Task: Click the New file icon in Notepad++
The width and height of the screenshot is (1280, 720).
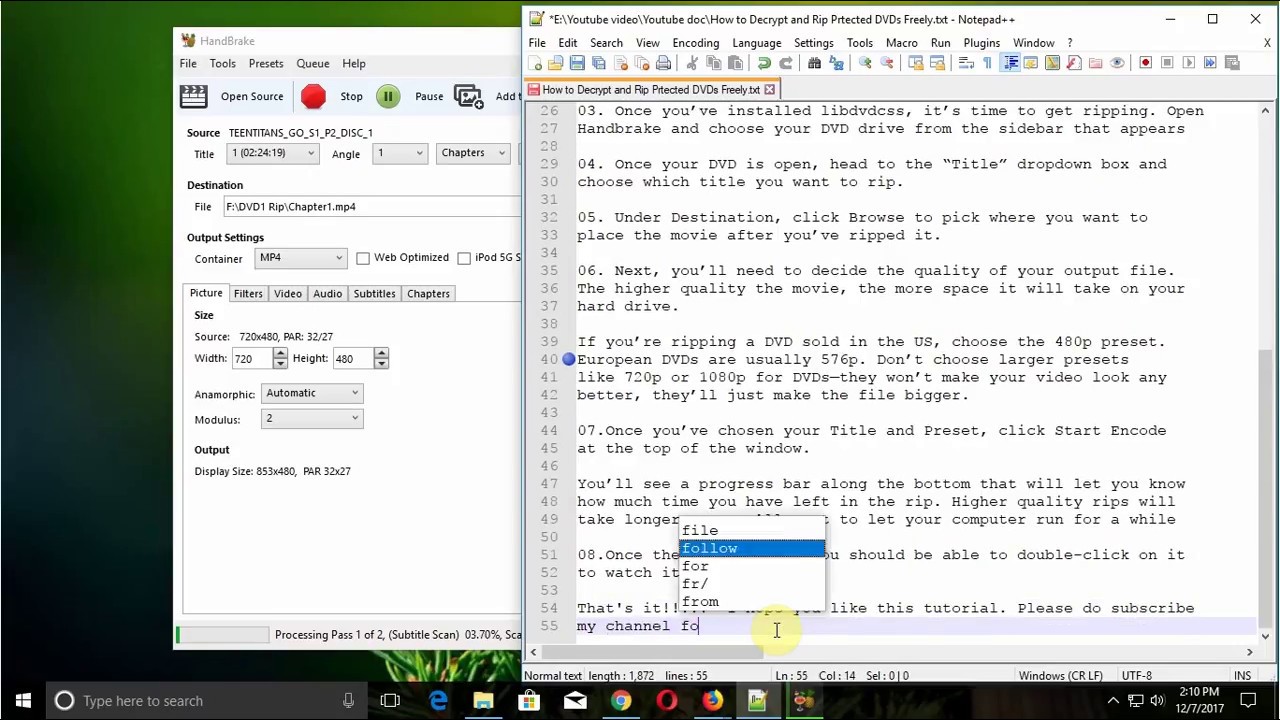Action: [535, 63]
